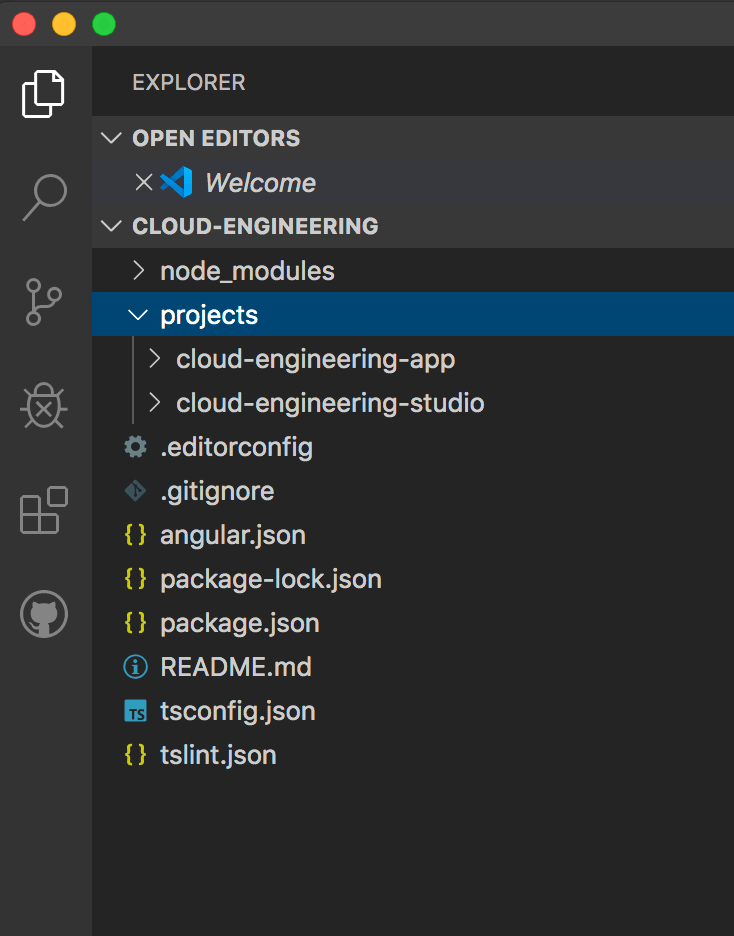This screenshot has width=734, height=936.
Task: Open the .editorconfig file
Action: (x=236, y=447)
